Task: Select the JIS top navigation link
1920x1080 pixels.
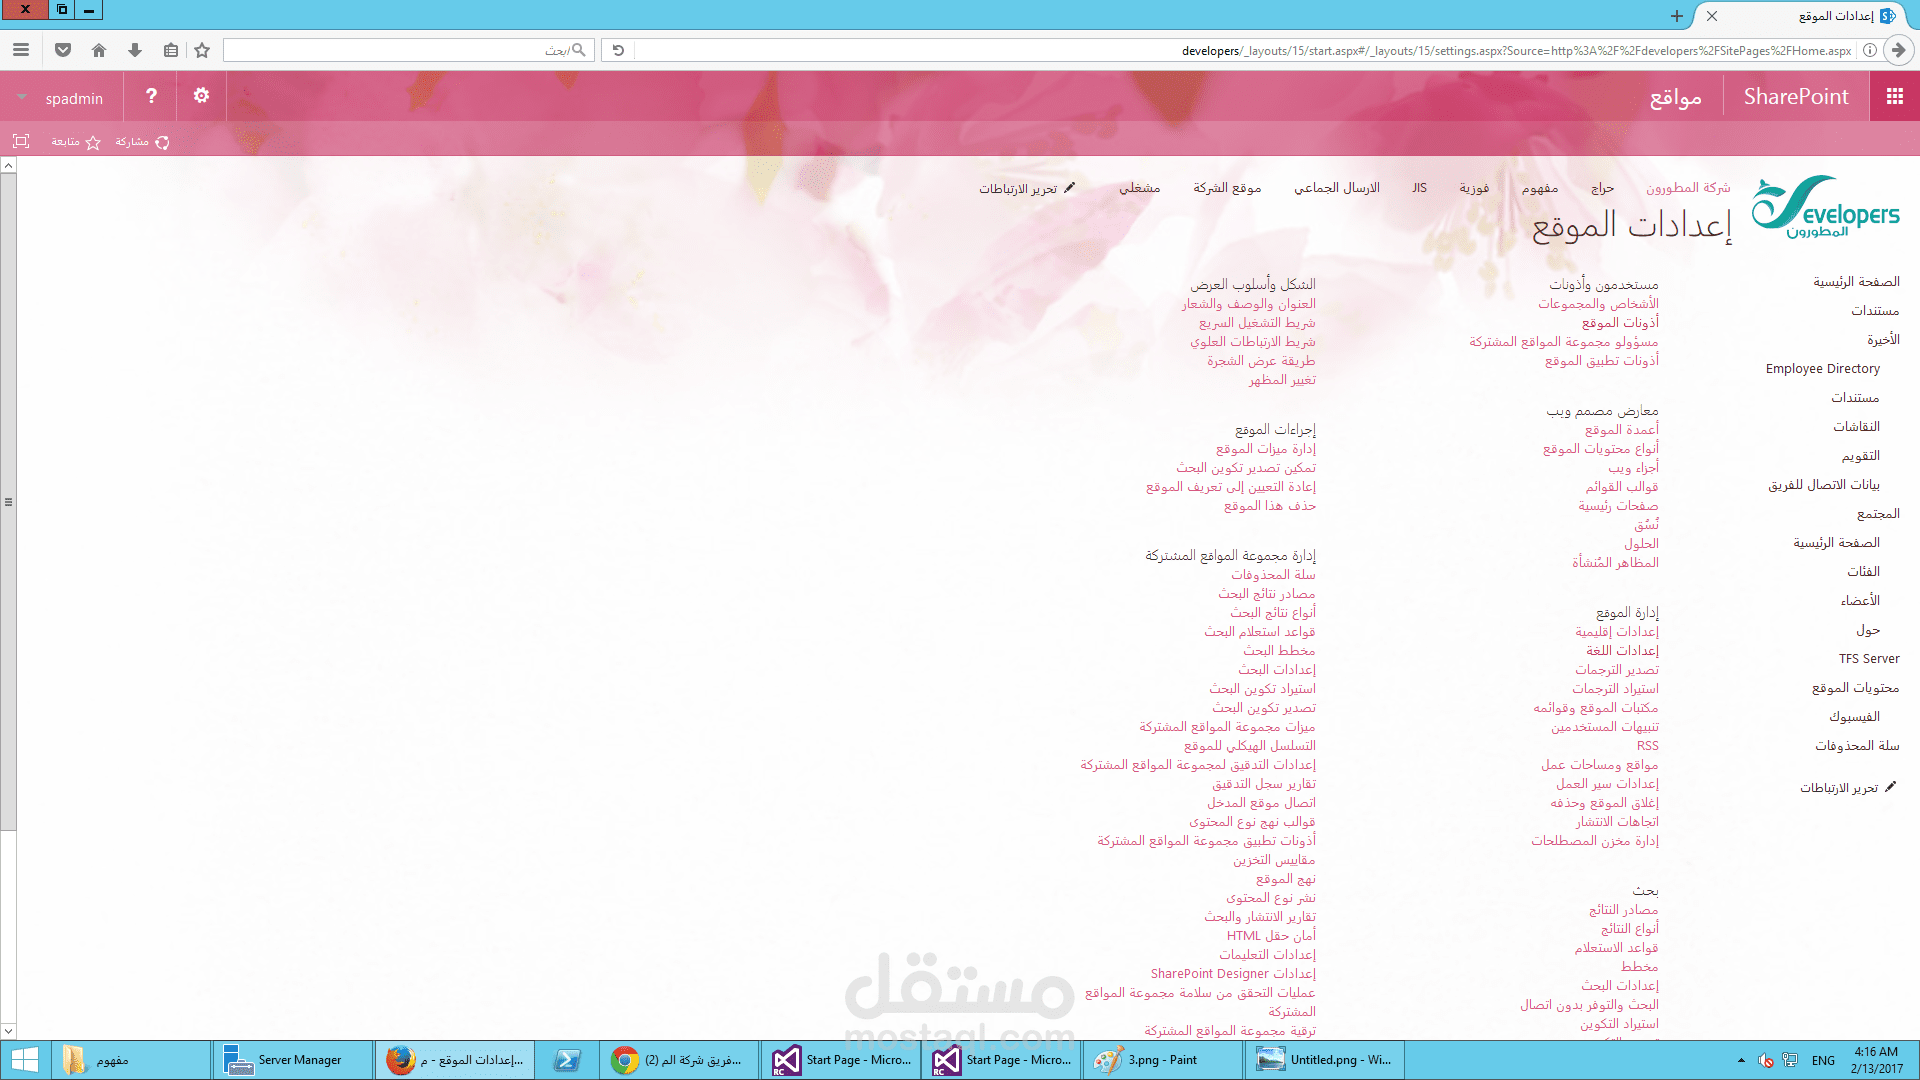Action: coord(1419,188)
